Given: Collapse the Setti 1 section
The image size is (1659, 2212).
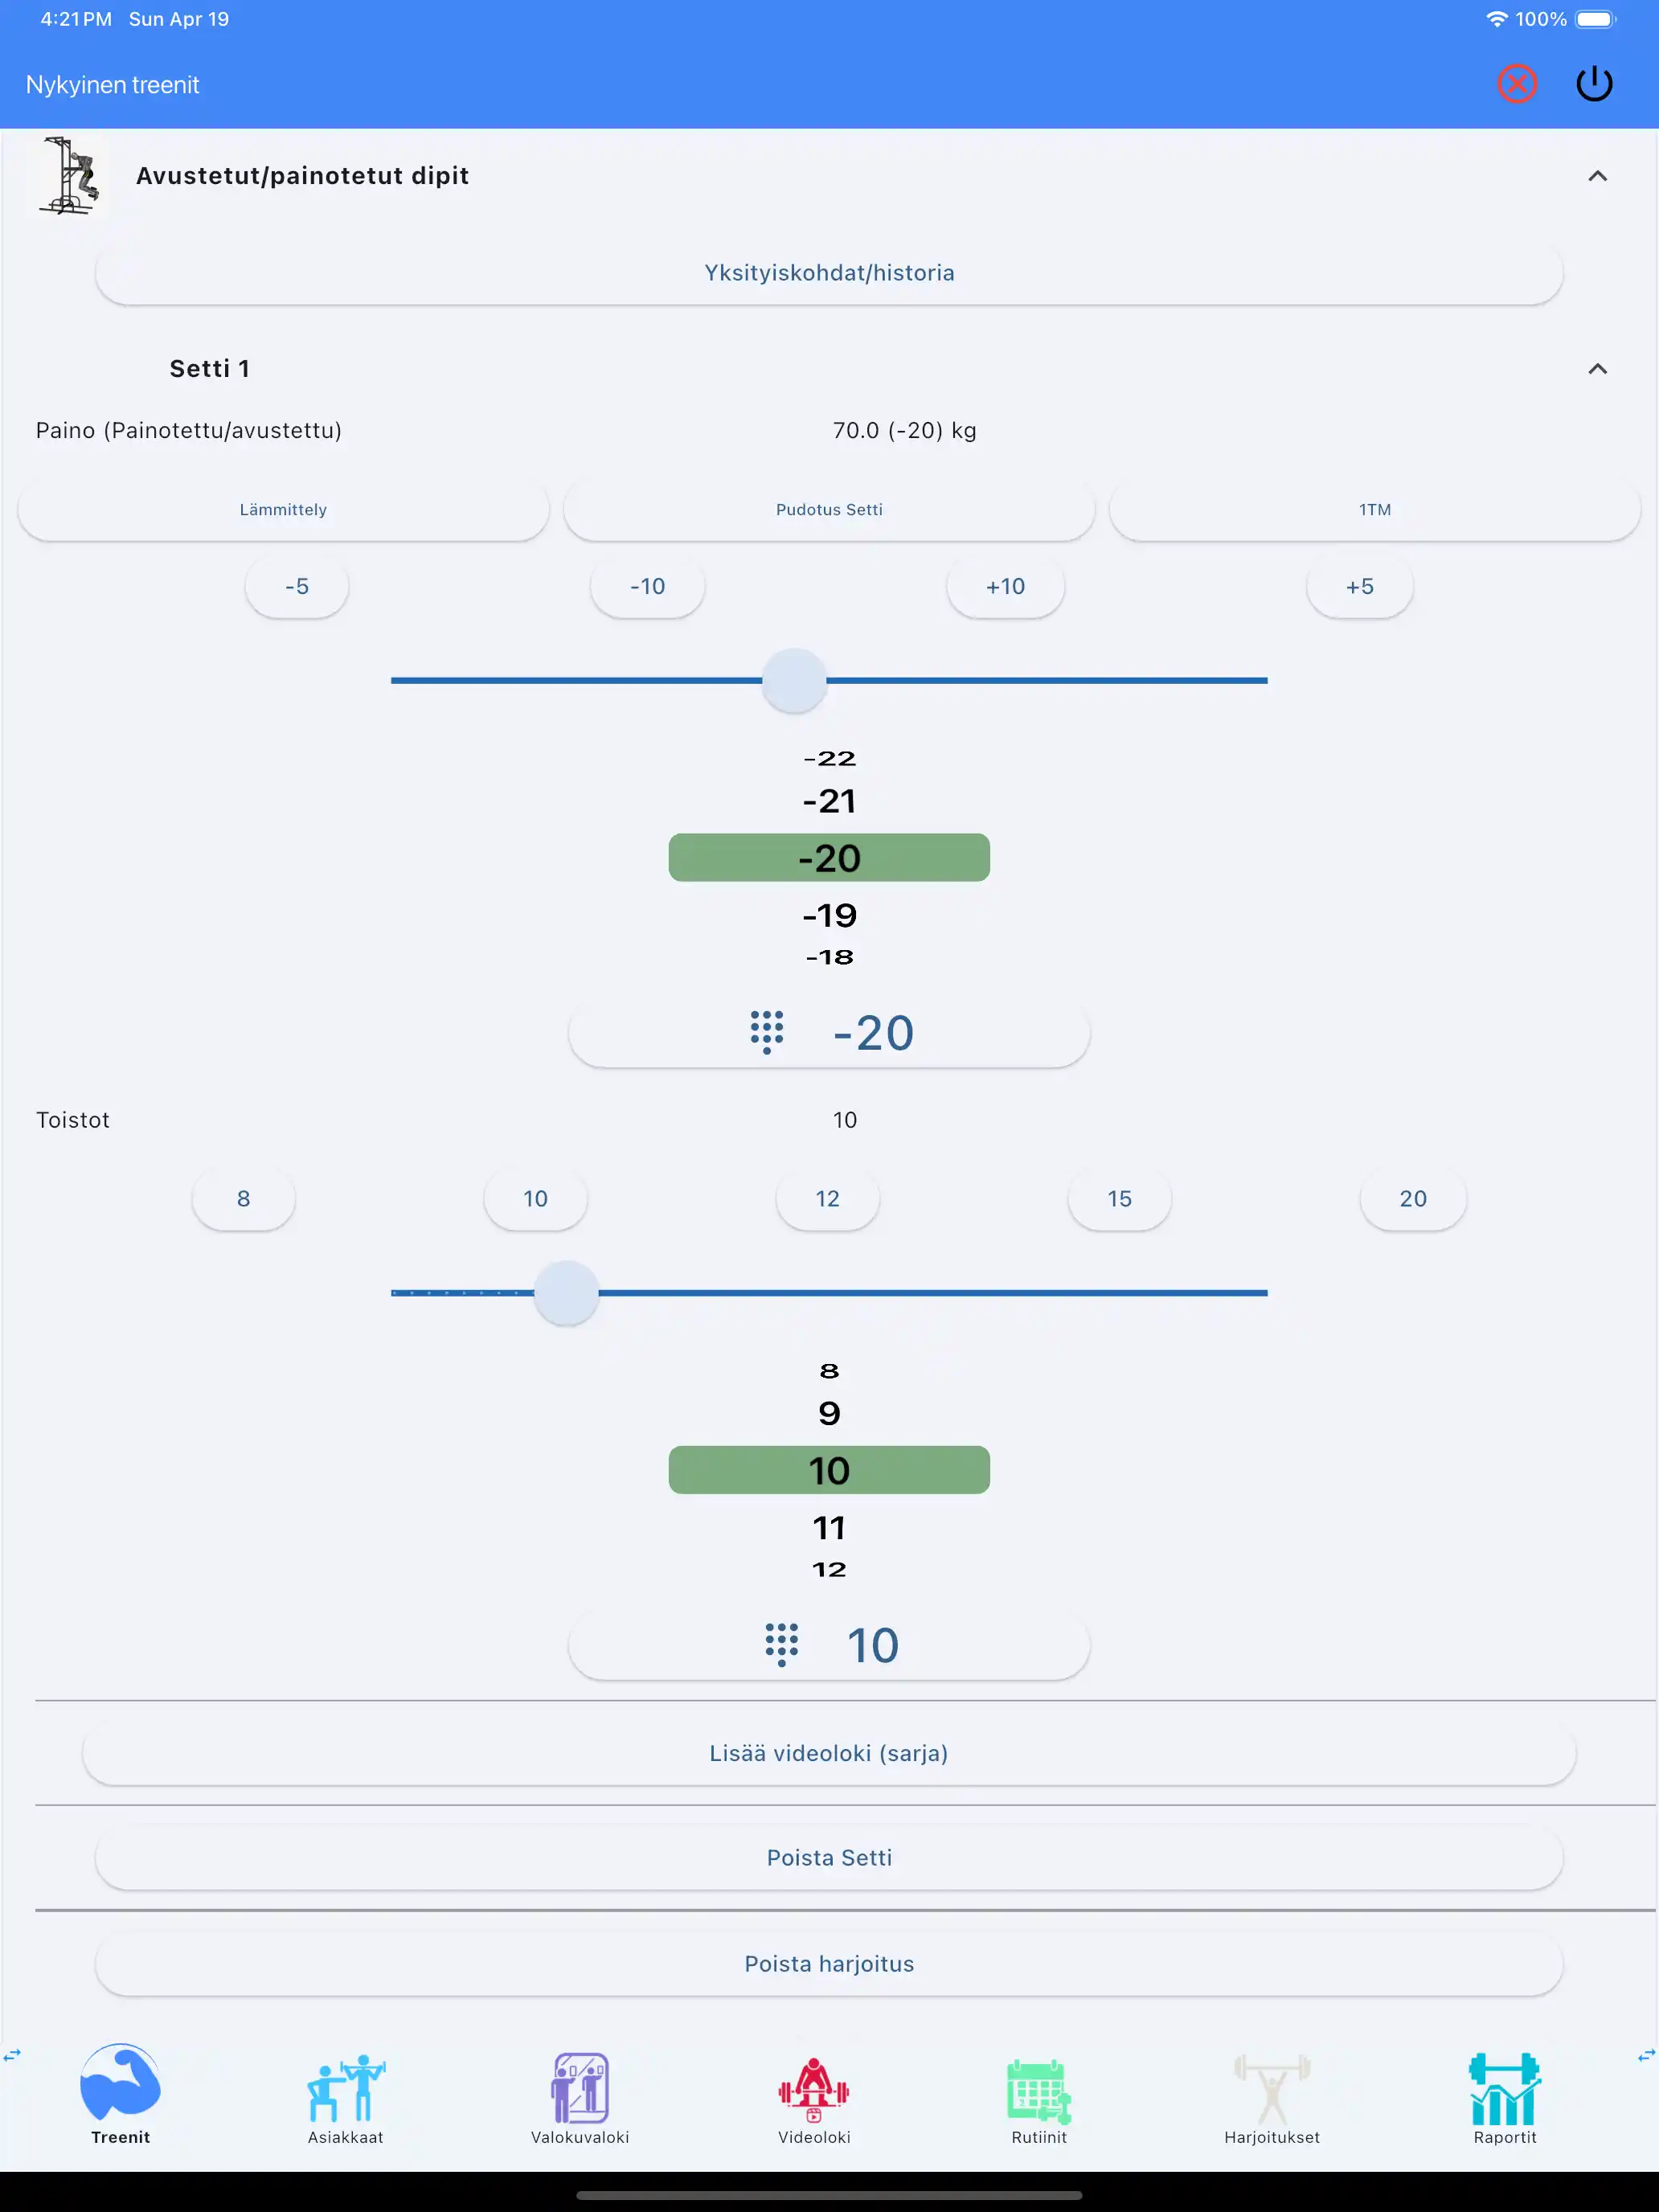Looking at the screenshot, I should click(1597, 369).
